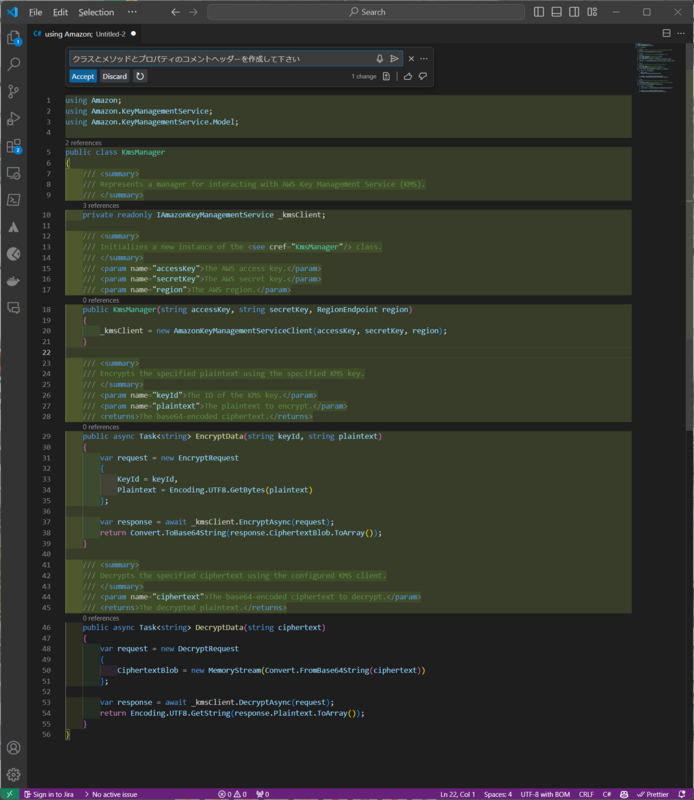
Task: Split the editor using the top-right icon
Action: (x=666, y=33)
